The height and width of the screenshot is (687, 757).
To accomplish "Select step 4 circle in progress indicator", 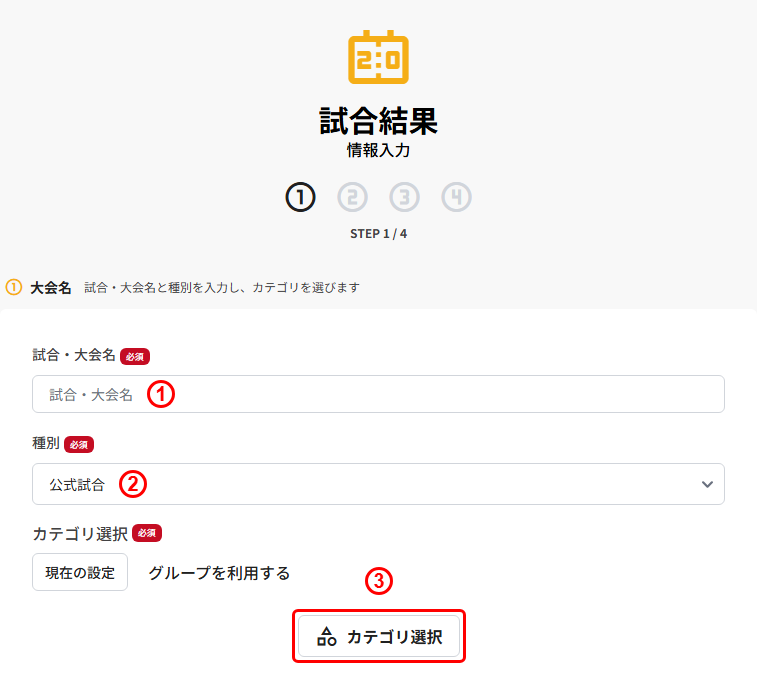I will (x=457, y=197).
